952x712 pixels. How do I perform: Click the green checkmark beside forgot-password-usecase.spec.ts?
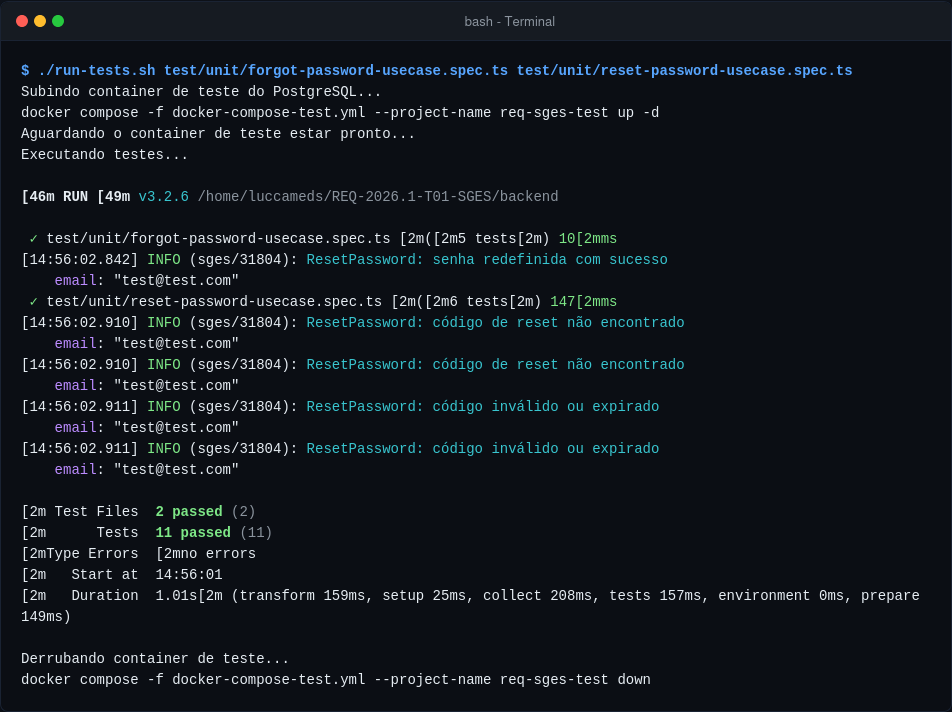(x=33, y=239)
